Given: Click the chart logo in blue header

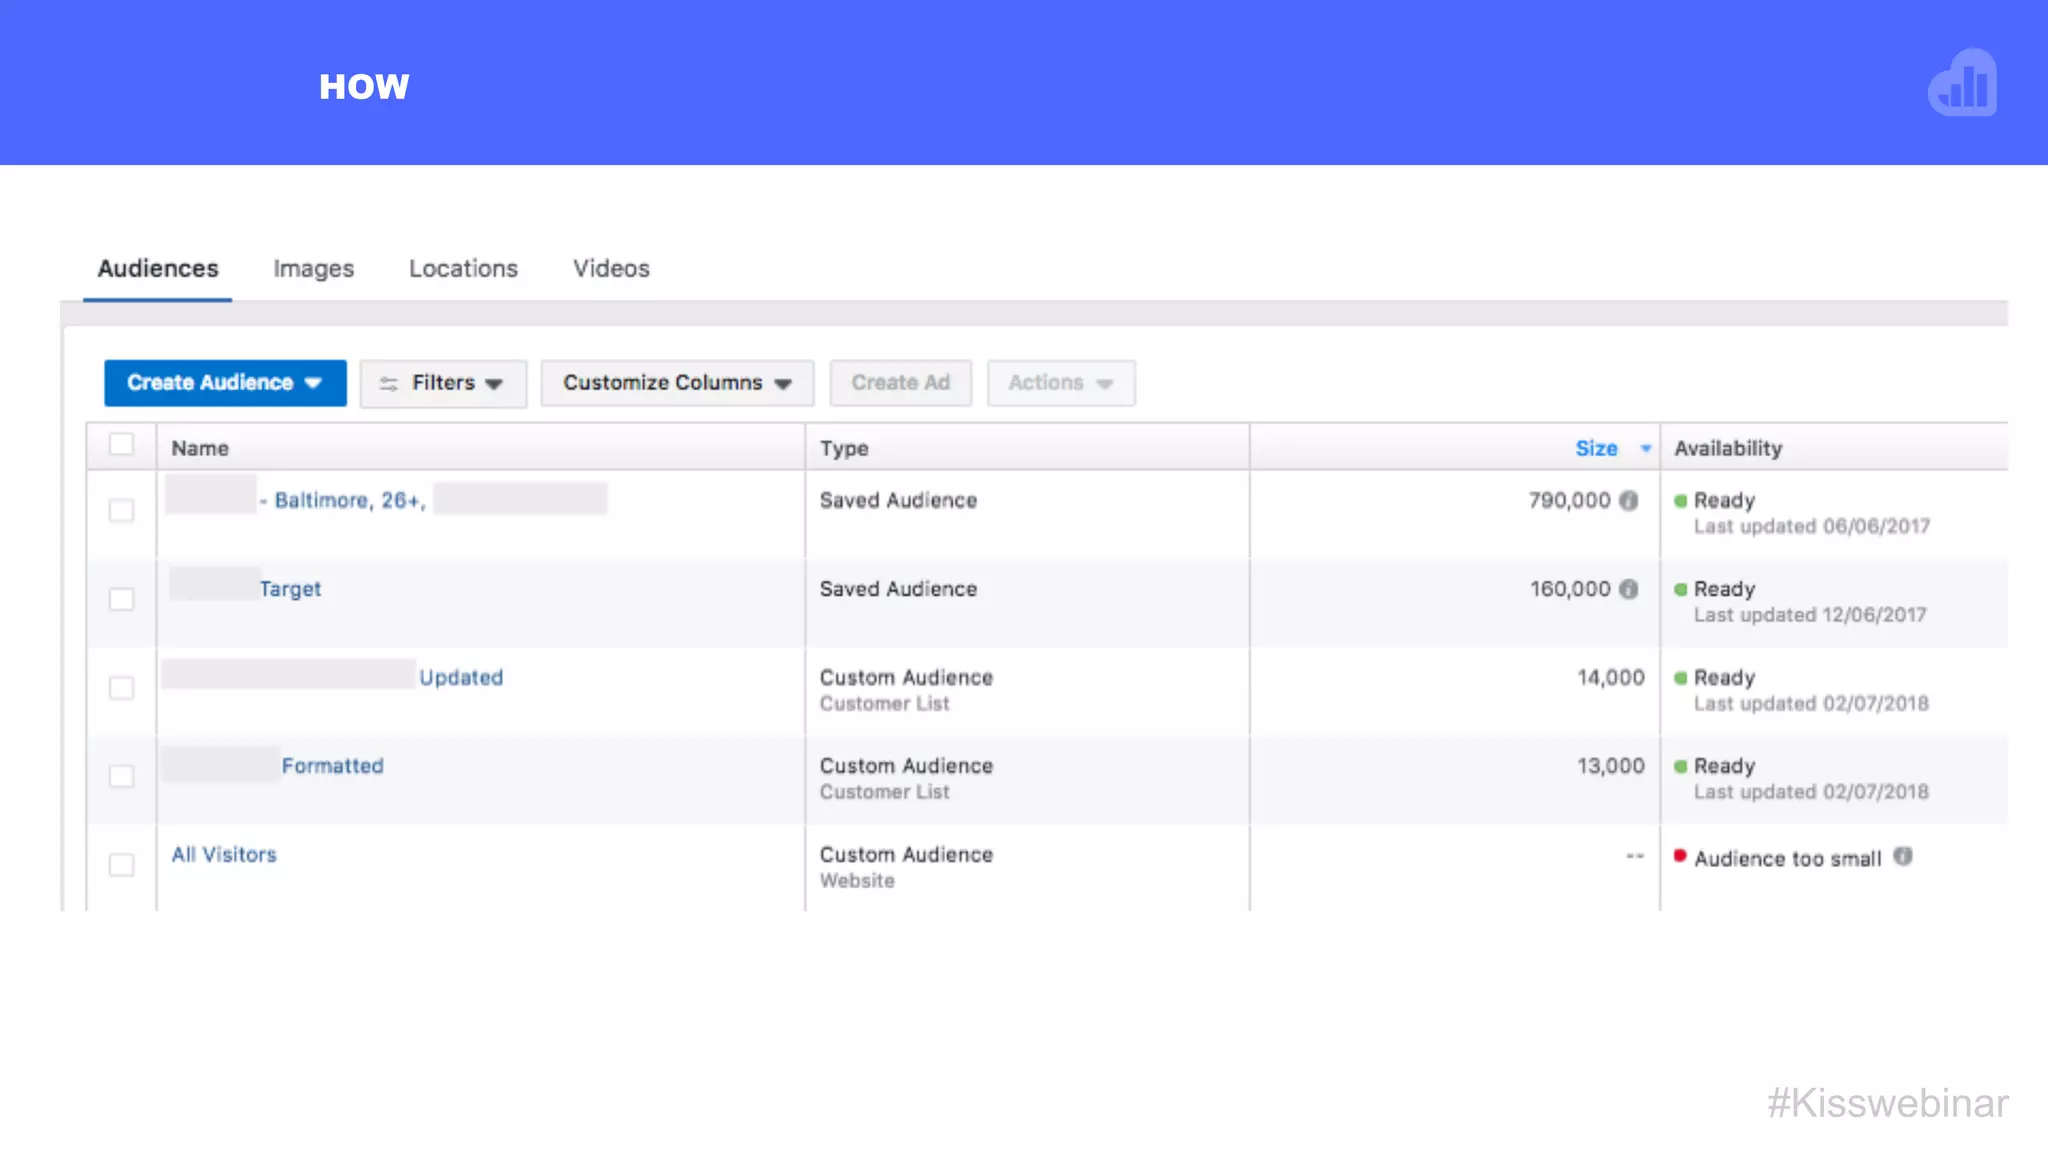Looking at the screenshot, I should click(1963, 84).
